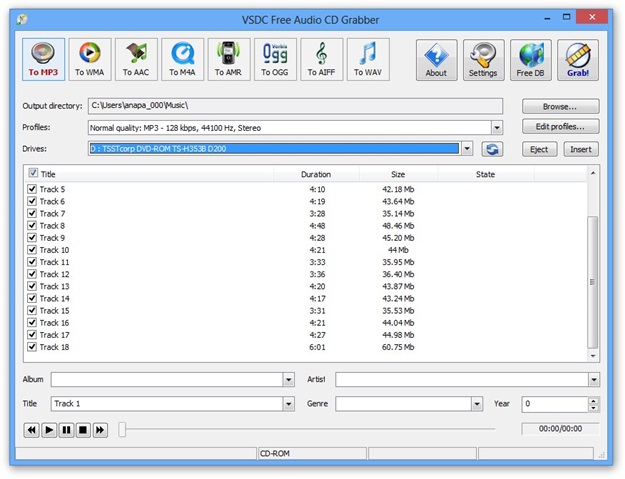
Task: Browse for output directory
Action: [x=560, y=107]
